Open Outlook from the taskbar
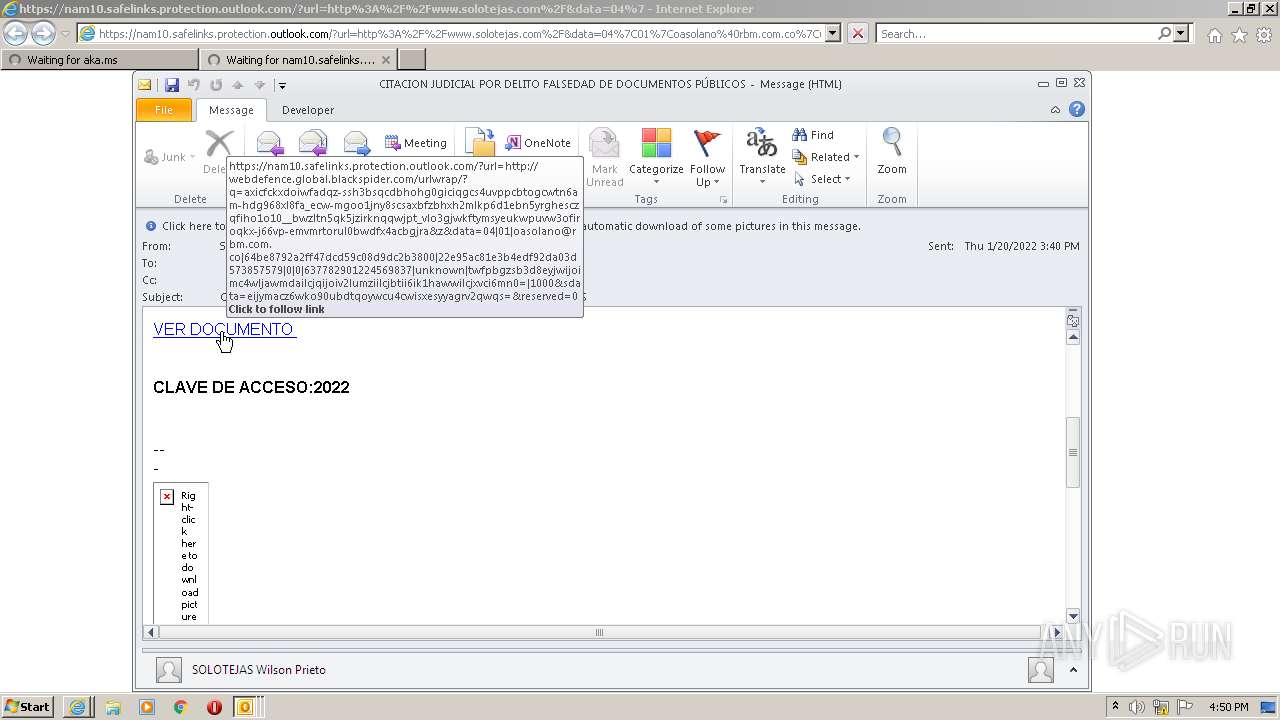The width and height of the screenshot is (1280, 720). 244,707
